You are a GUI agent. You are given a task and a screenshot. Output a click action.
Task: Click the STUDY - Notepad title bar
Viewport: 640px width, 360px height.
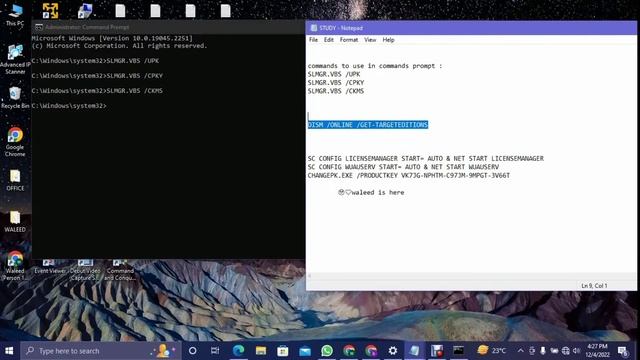click(x=471, y=28)
